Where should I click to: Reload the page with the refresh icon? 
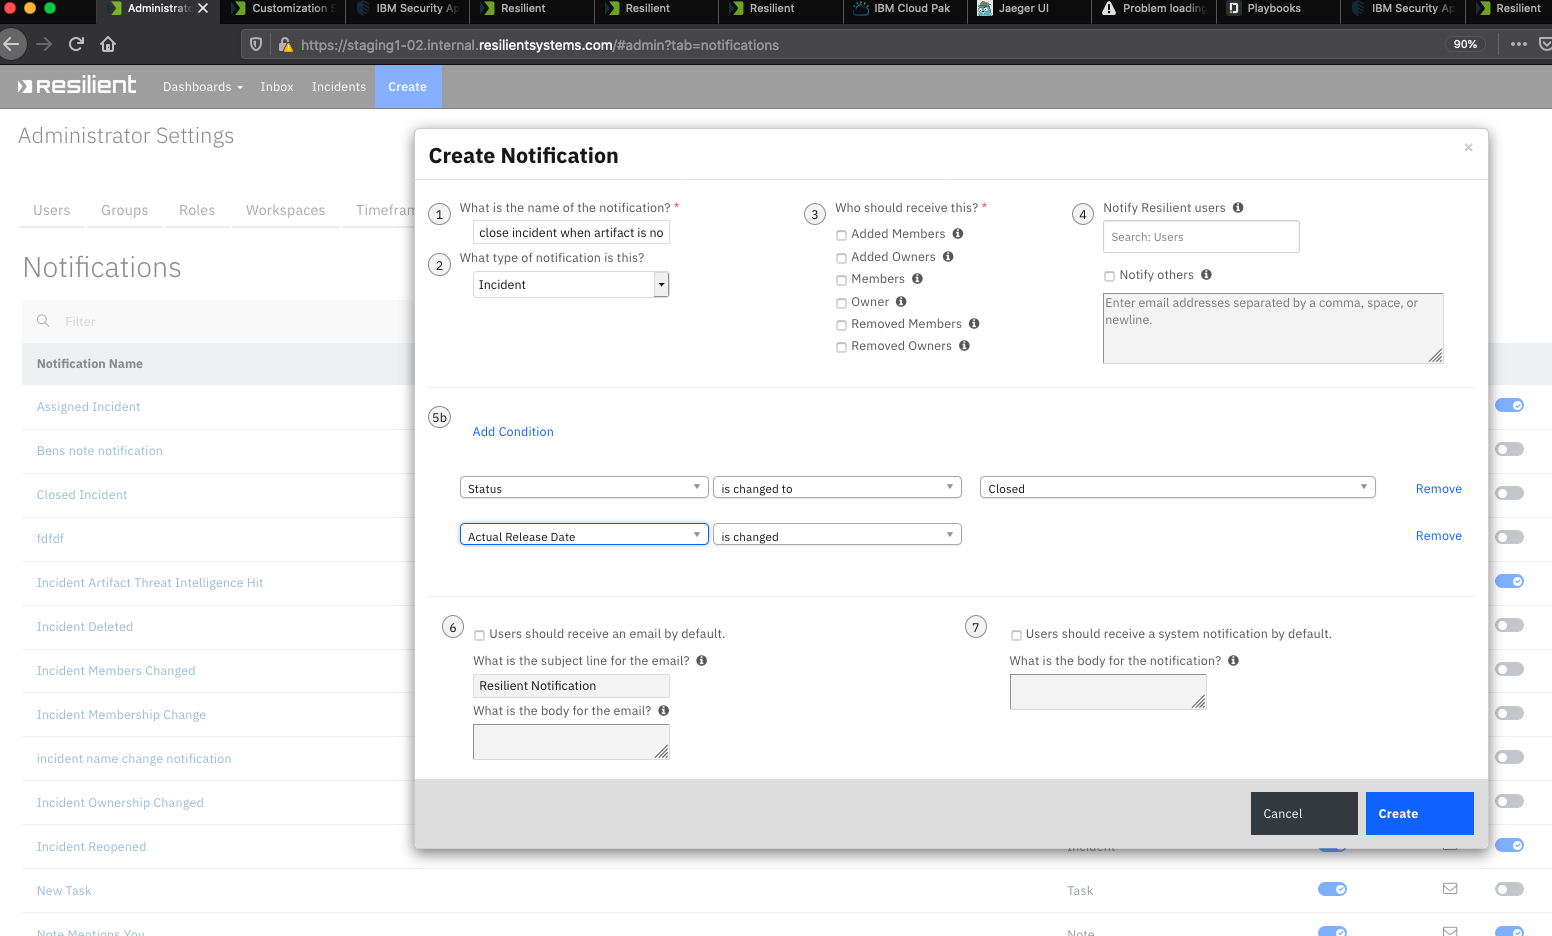point(76,44)
